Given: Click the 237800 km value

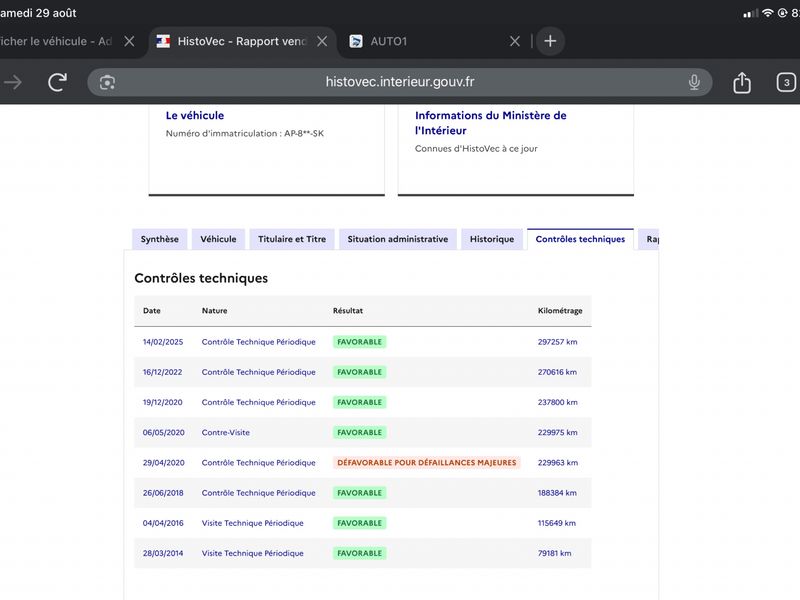Looking at the screenshot, I should click(x=558, y=402).
